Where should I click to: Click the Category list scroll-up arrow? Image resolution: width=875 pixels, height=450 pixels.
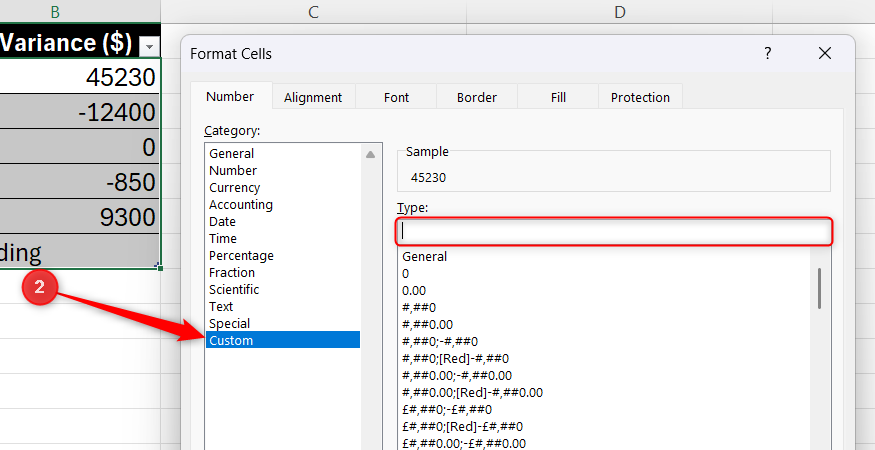click(371, 155)
